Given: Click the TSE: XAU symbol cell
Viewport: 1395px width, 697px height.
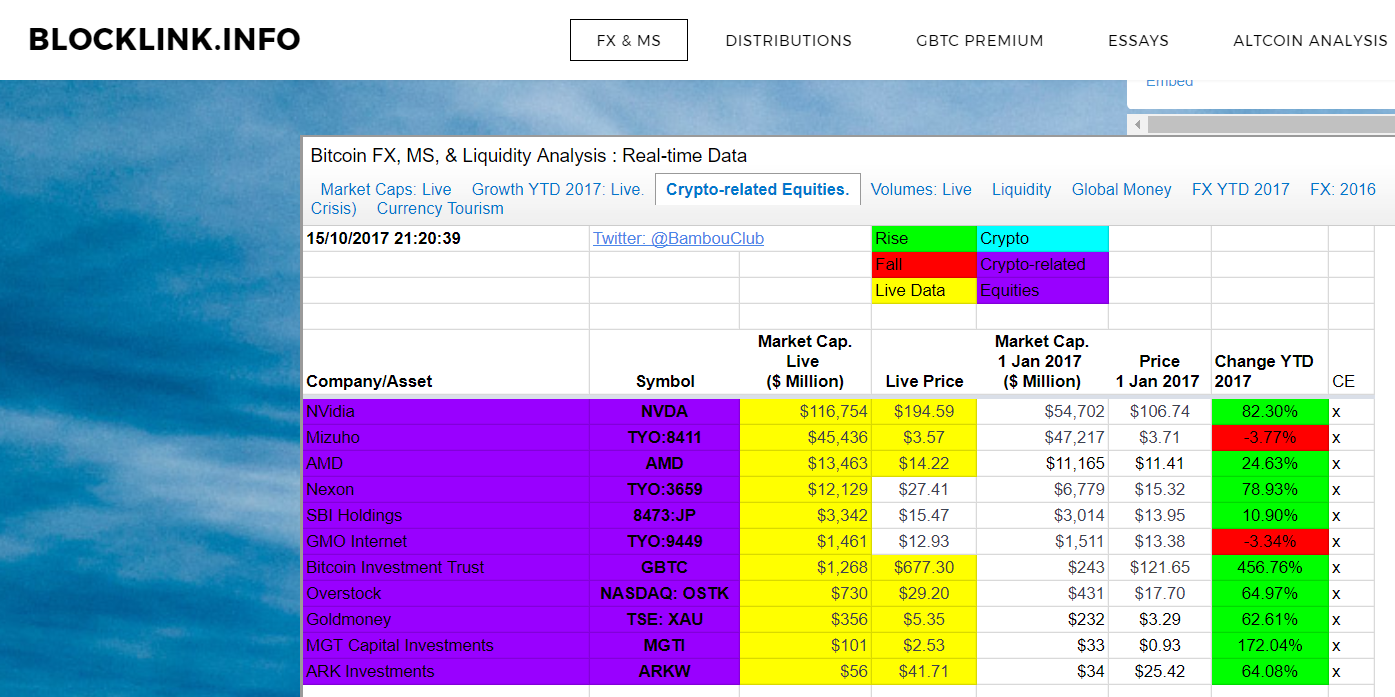Looking at the screenshot, I should click(665, 619).
